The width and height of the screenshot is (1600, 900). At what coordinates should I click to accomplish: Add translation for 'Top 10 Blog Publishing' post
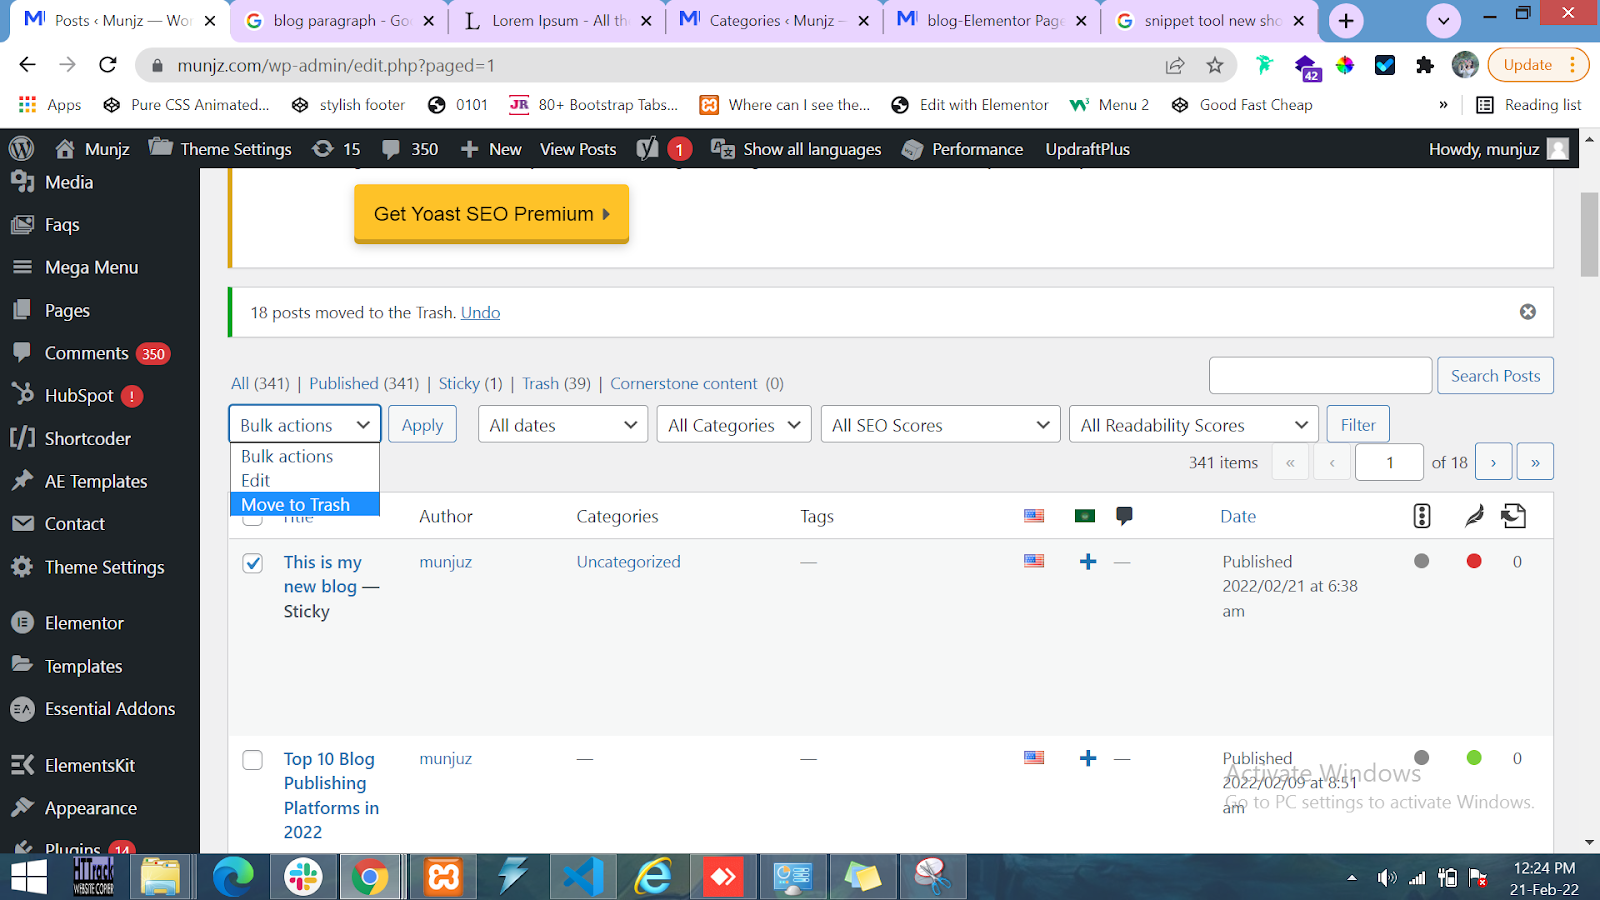click(1088, 758)
